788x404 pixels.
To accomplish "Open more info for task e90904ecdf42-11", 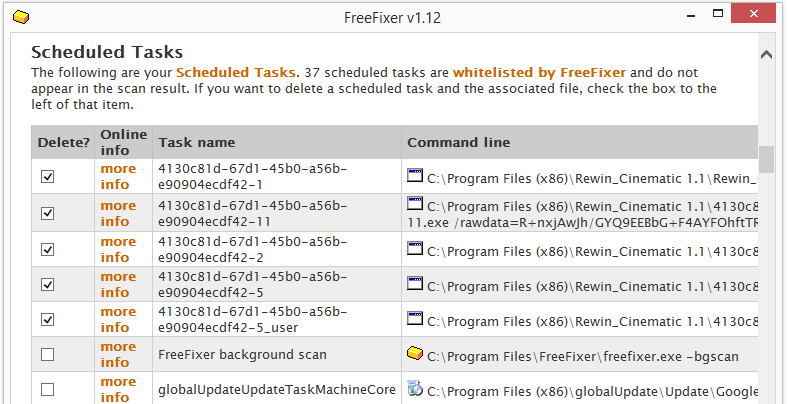I will pos(118,213).
